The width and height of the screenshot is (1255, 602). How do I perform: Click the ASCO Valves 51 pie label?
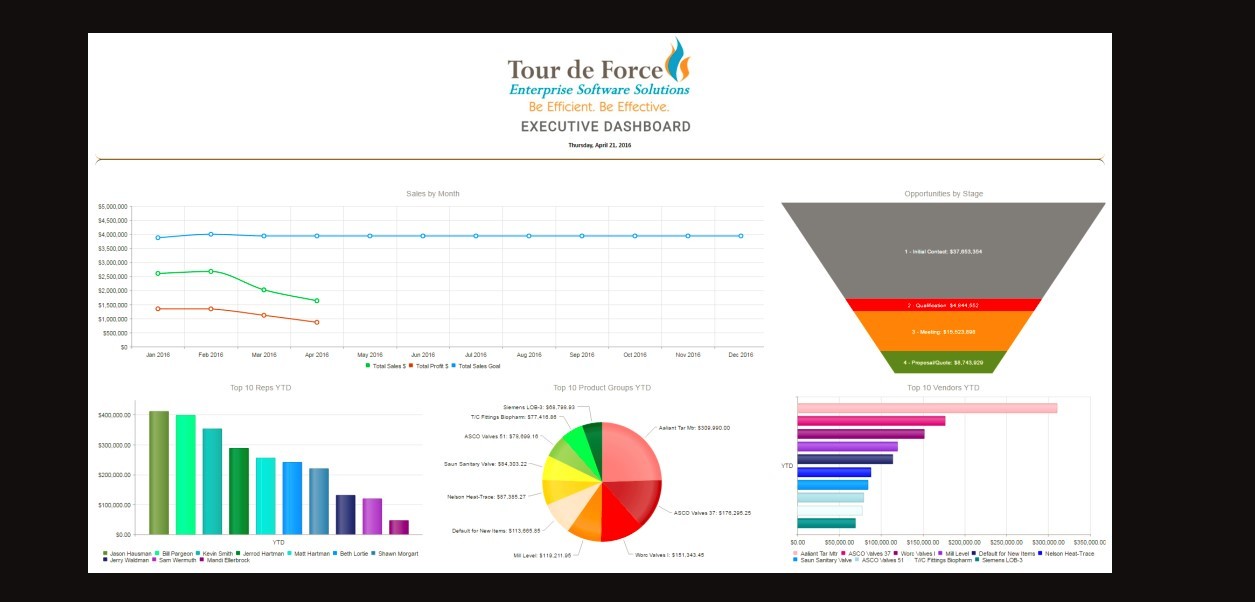(x=501, y=436)
